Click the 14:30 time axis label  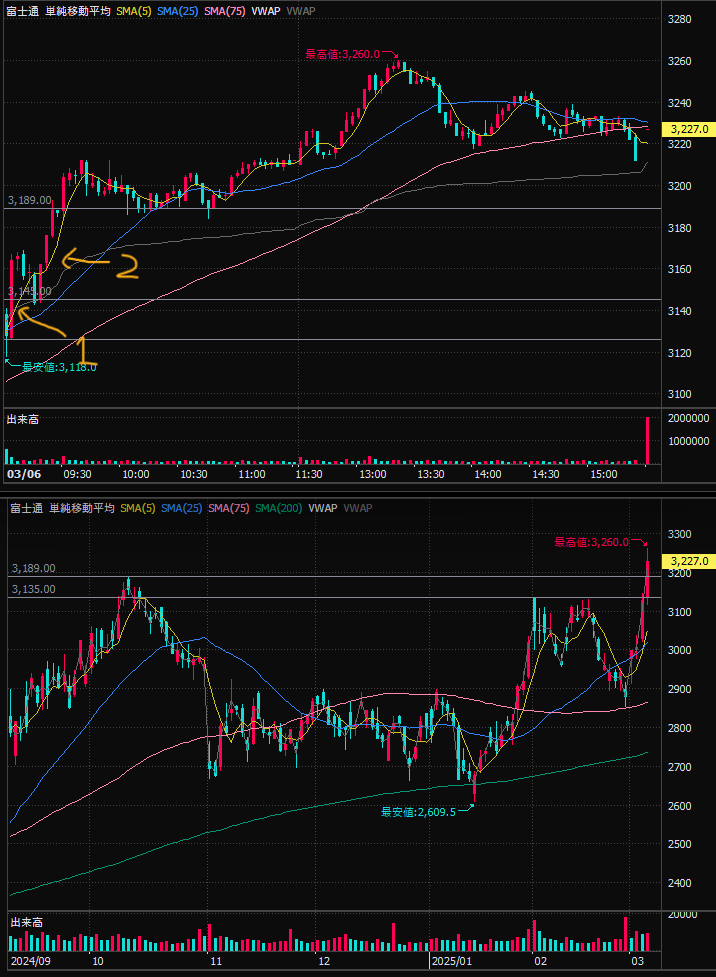(x=545, y=474)
